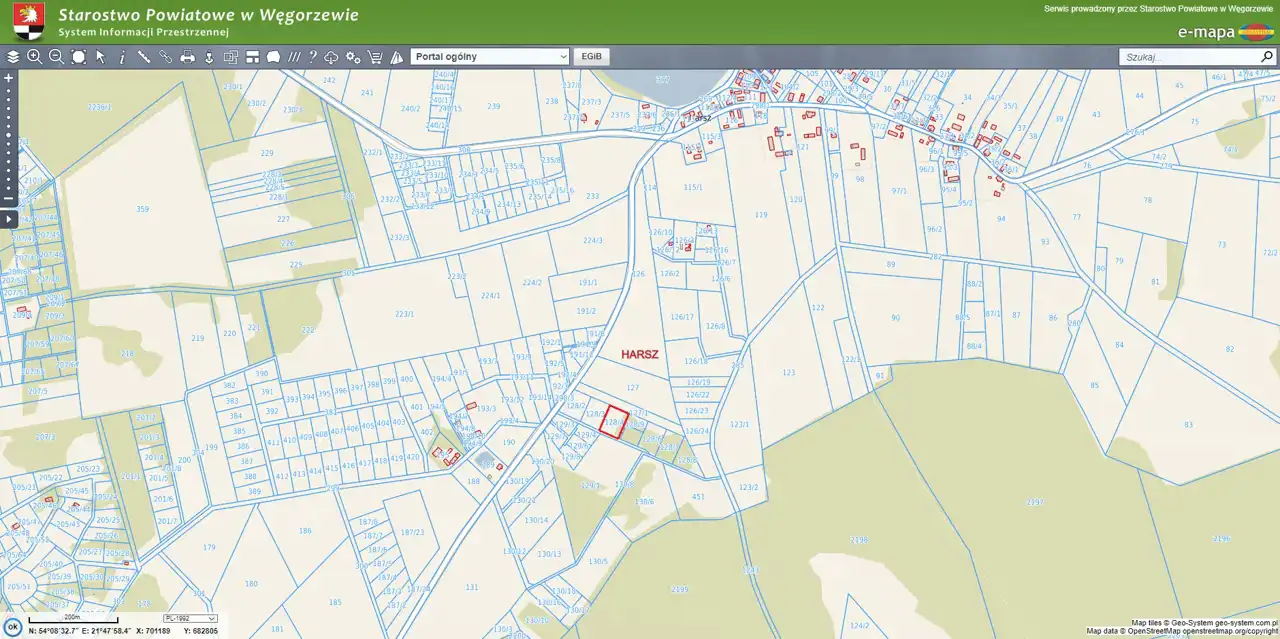Click the Szukaj search field
Image resolution: width=1280 pixels, height=639 pixels.
coord(1188,57)
